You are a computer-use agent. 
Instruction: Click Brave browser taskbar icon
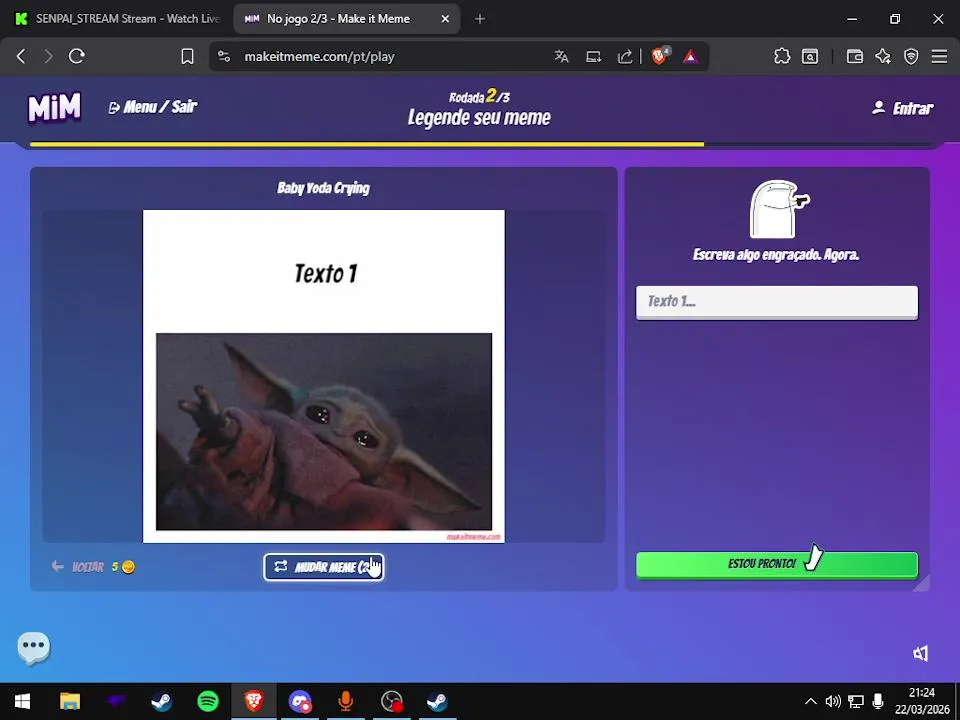[x=254, y=702]
